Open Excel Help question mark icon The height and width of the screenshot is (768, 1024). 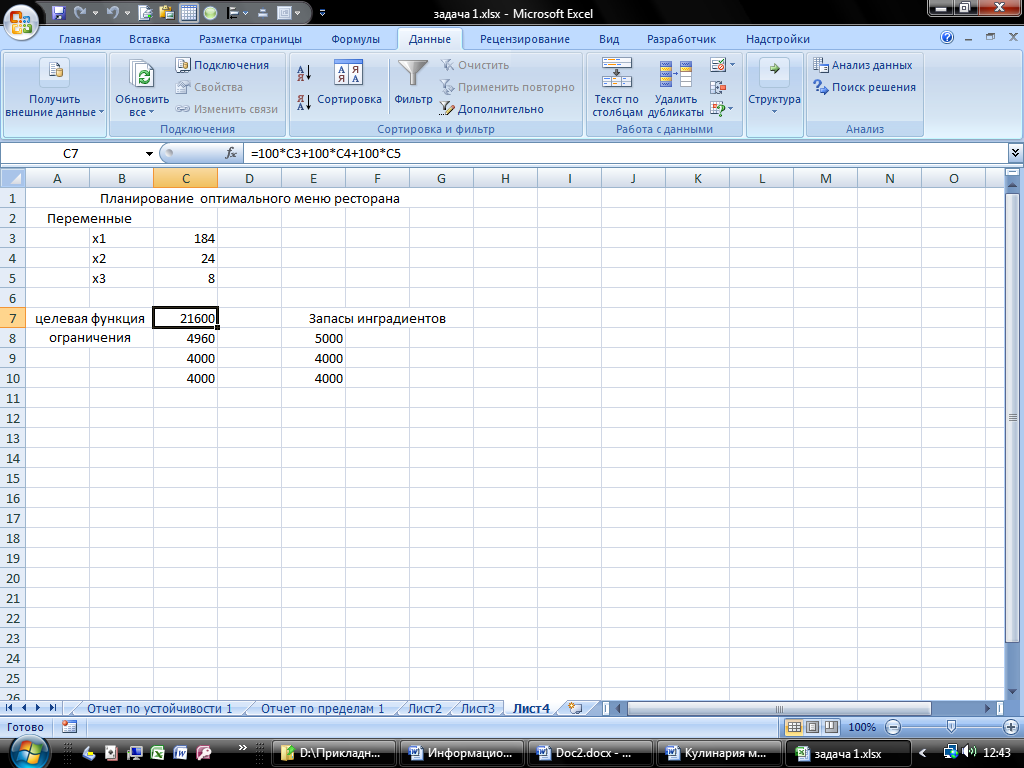947,38
